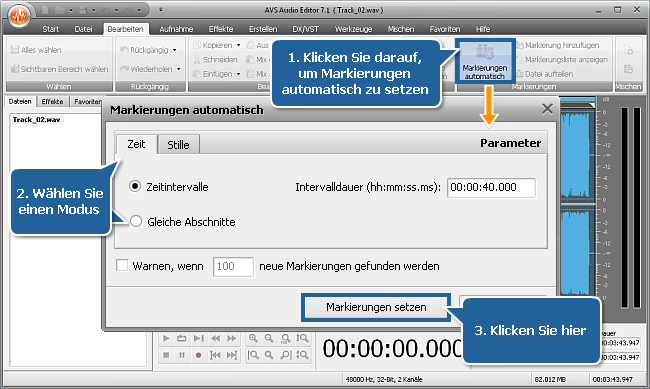Click the lower icon in the Mischen ribbon group
The height and width of the screenshot is (389, 650).
click(x=628, y=69)
